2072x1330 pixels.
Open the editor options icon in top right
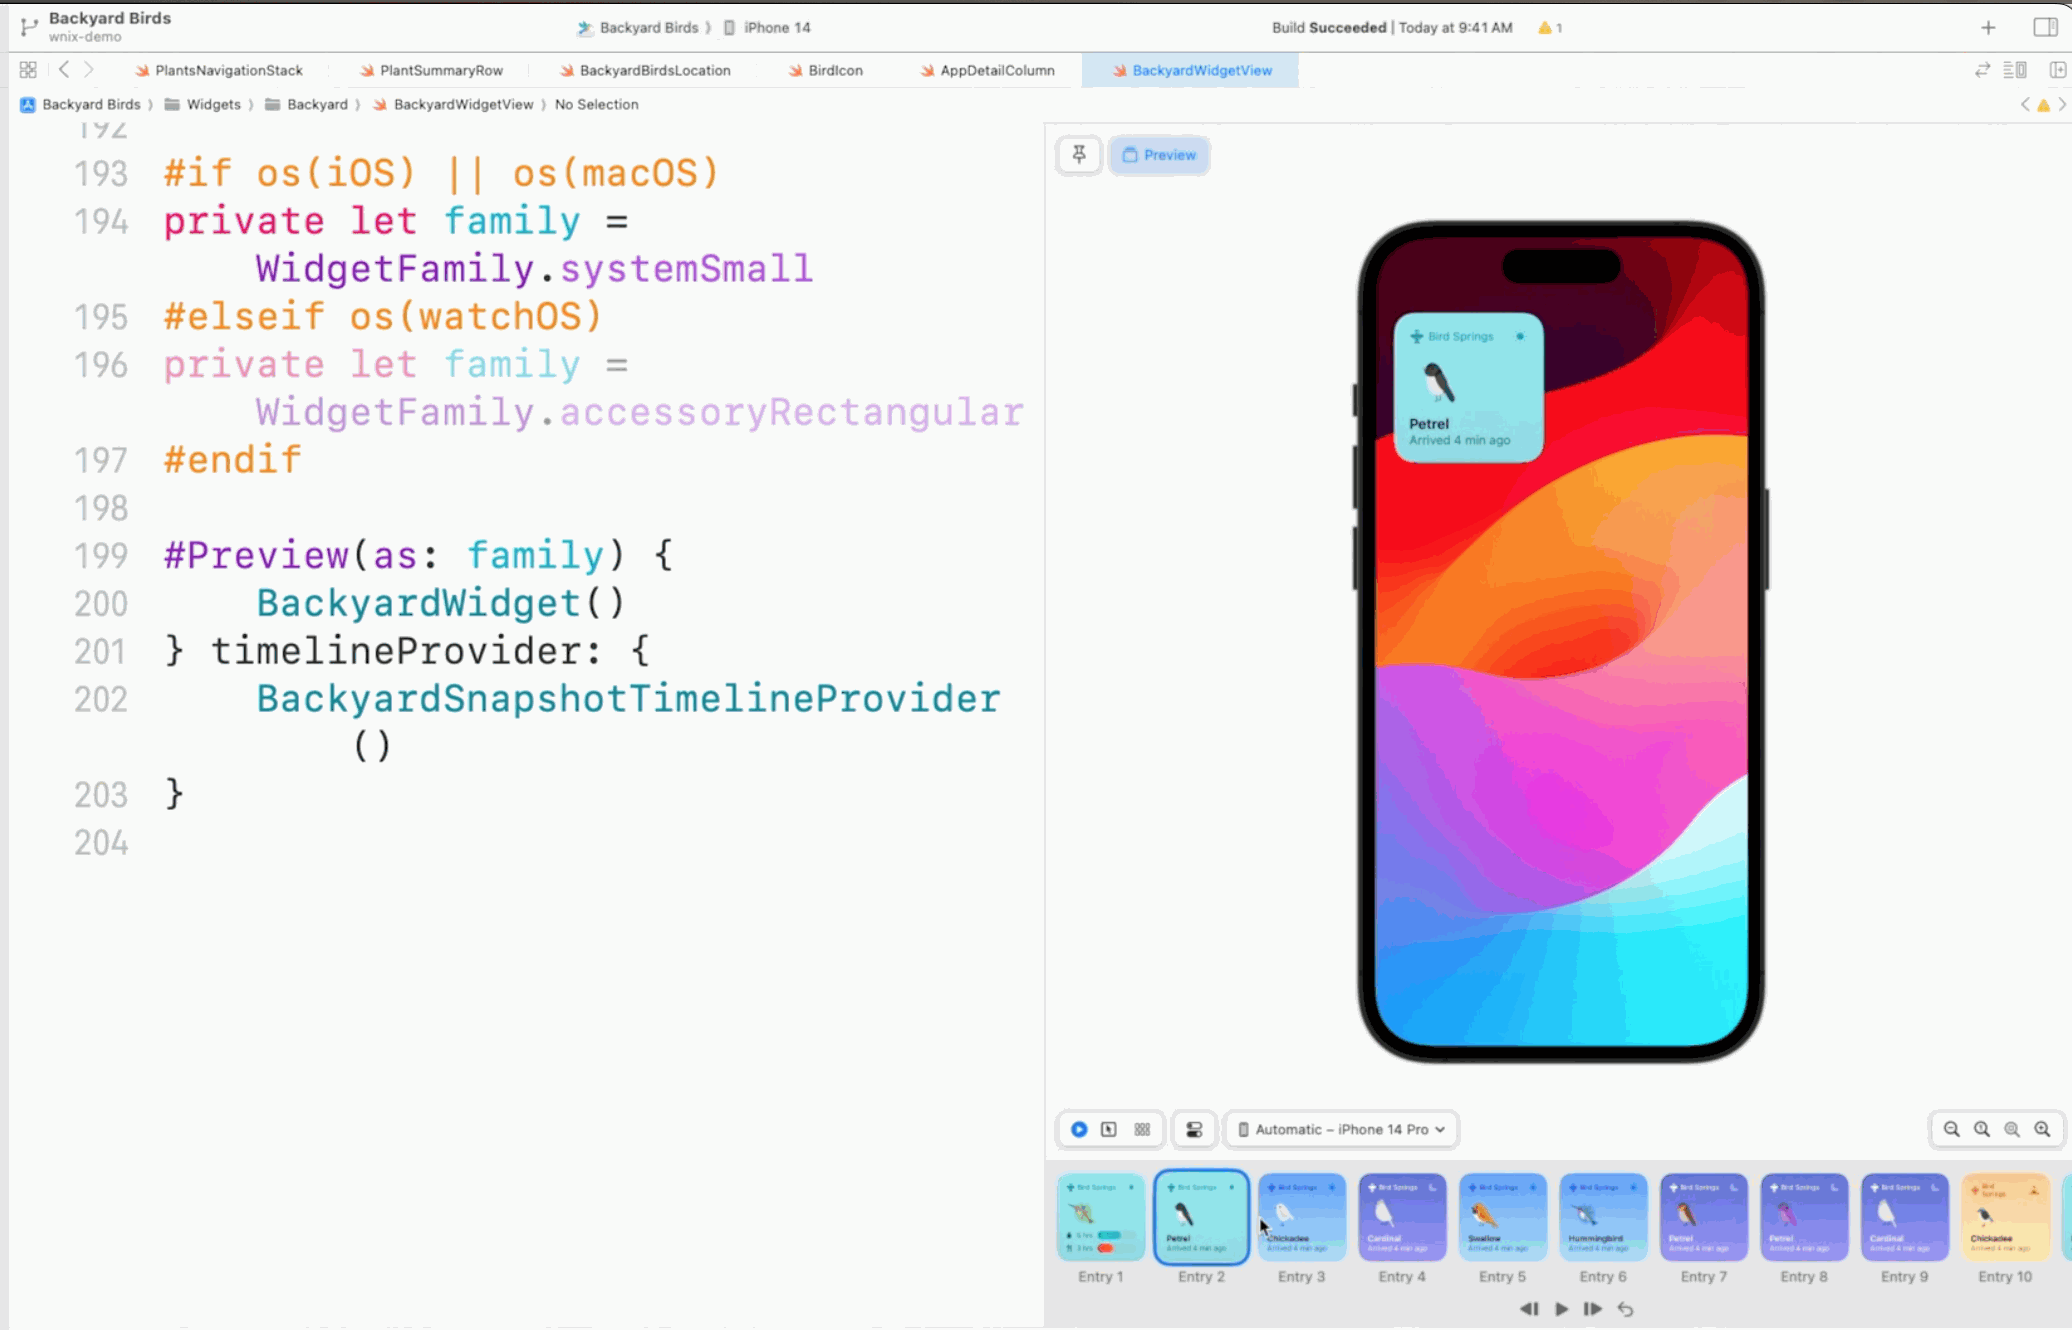(2013, 70)
